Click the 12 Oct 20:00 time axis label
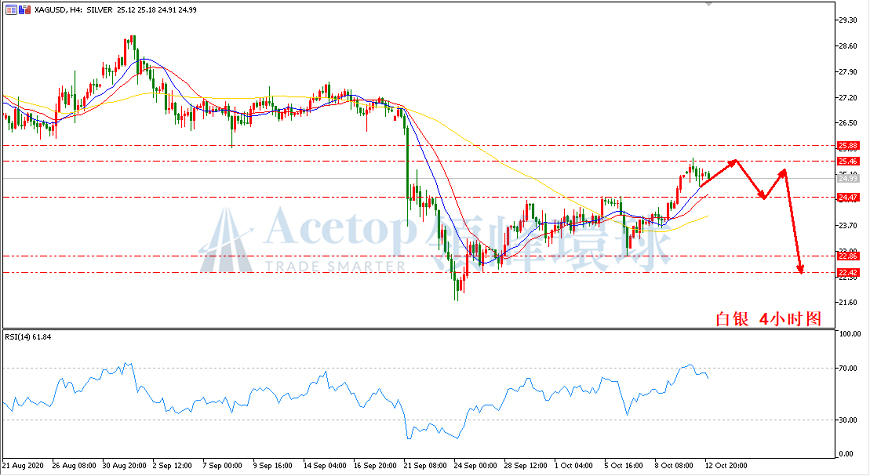Image resolution: width=870 pixels, height=476 pixels. click(726, 465)
